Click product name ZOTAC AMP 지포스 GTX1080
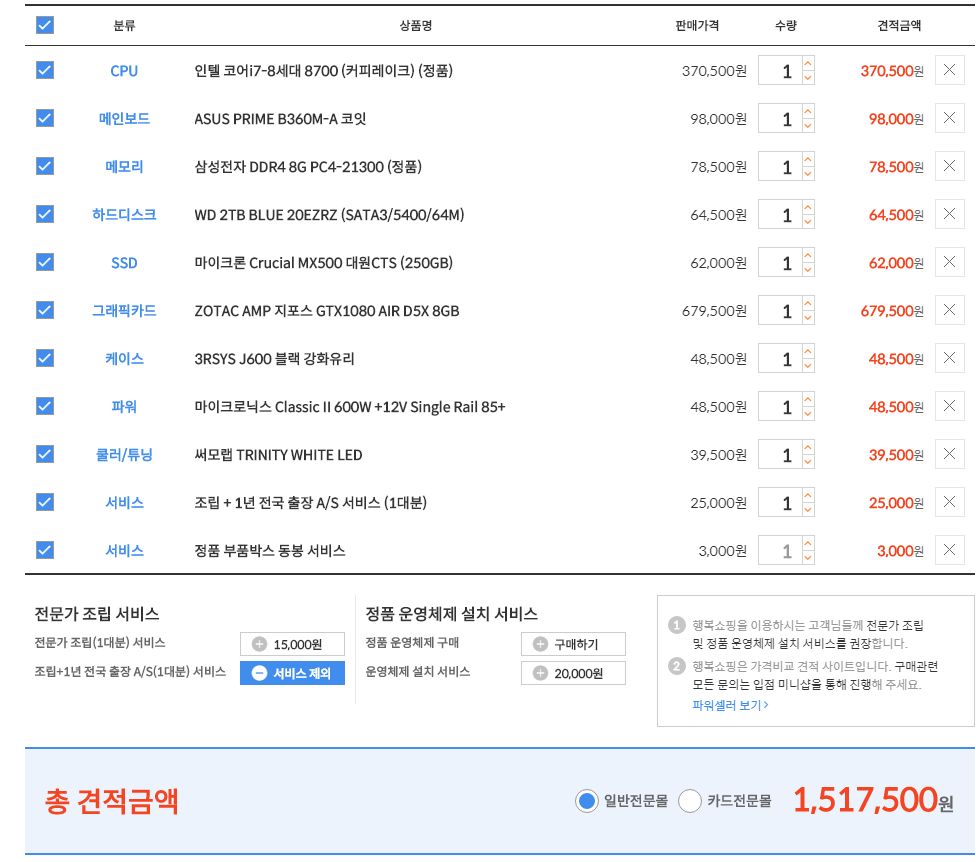This screenshot has height=862, width=976. pyautogui.click(x=327, y=311)
